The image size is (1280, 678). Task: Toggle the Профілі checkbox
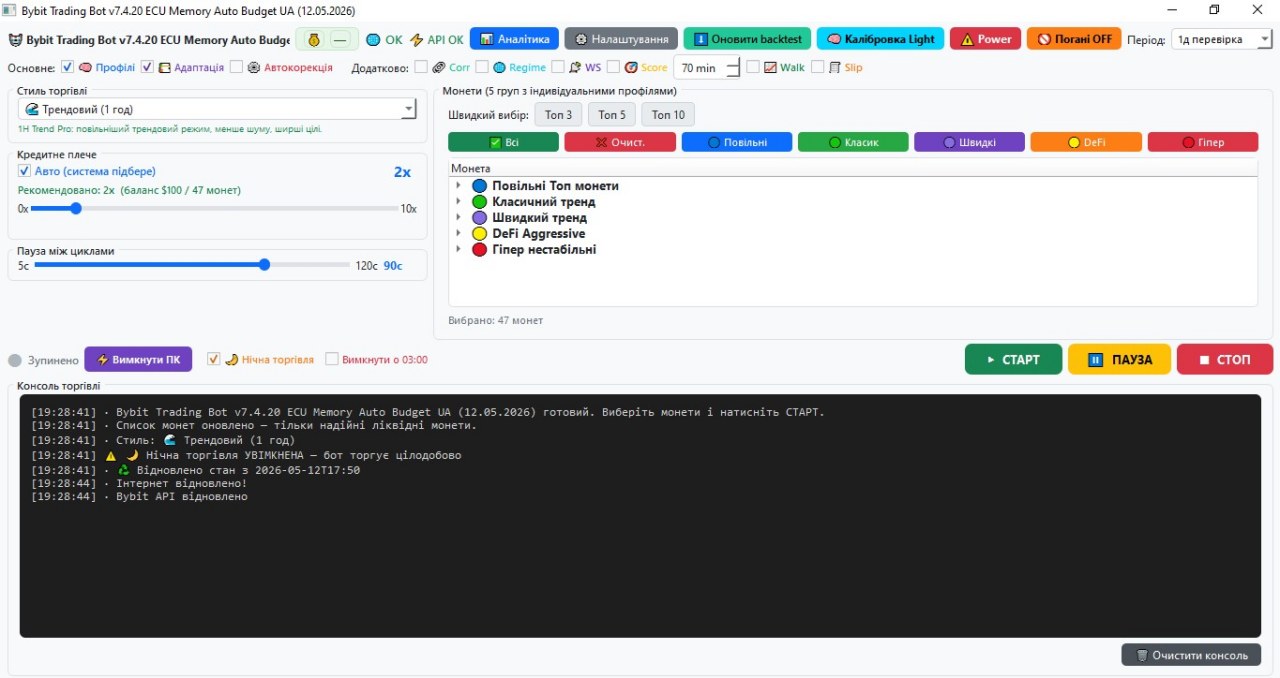pos(67,67)
